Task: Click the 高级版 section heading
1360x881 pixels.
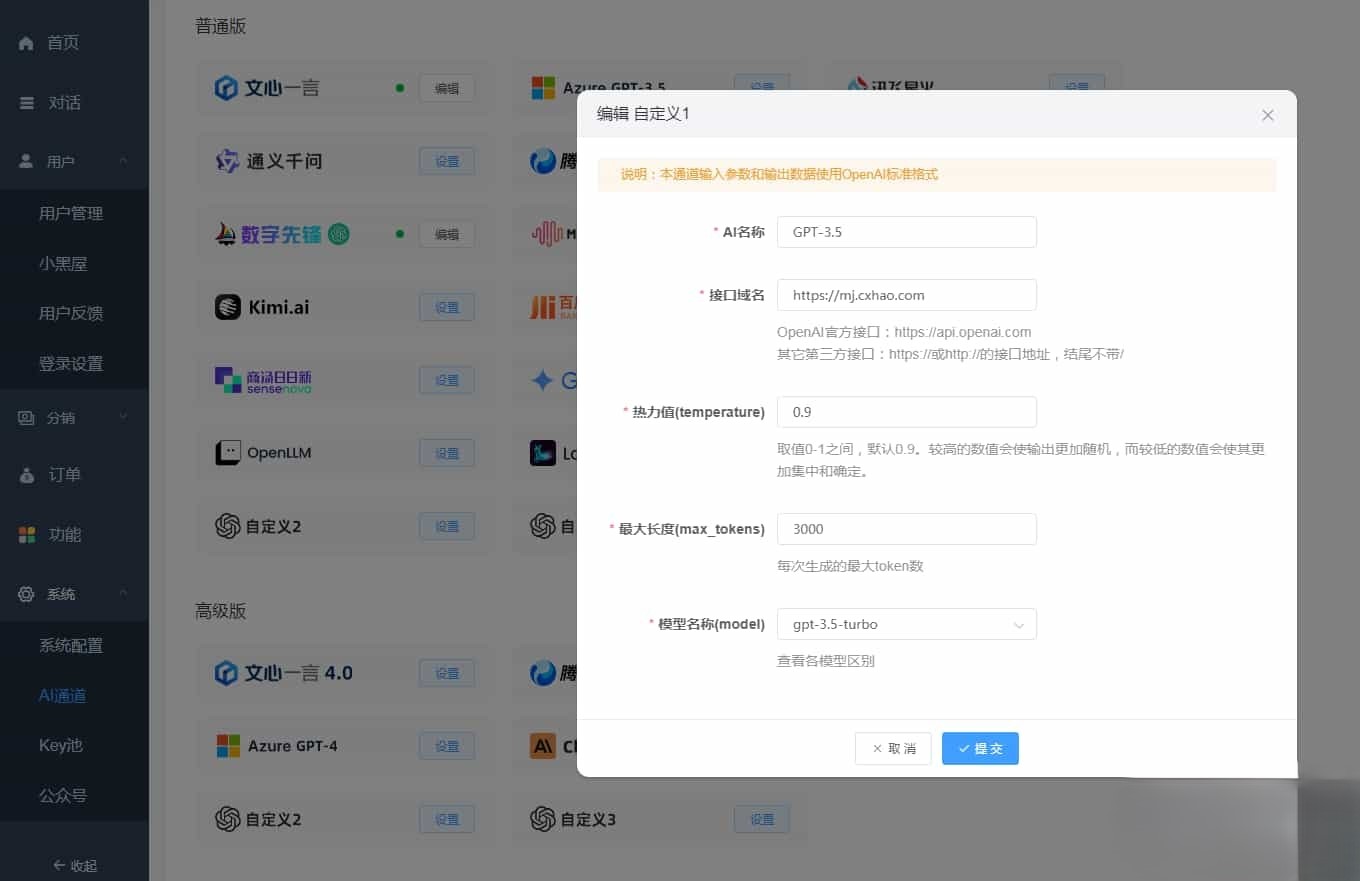Action: coord(220,611)
